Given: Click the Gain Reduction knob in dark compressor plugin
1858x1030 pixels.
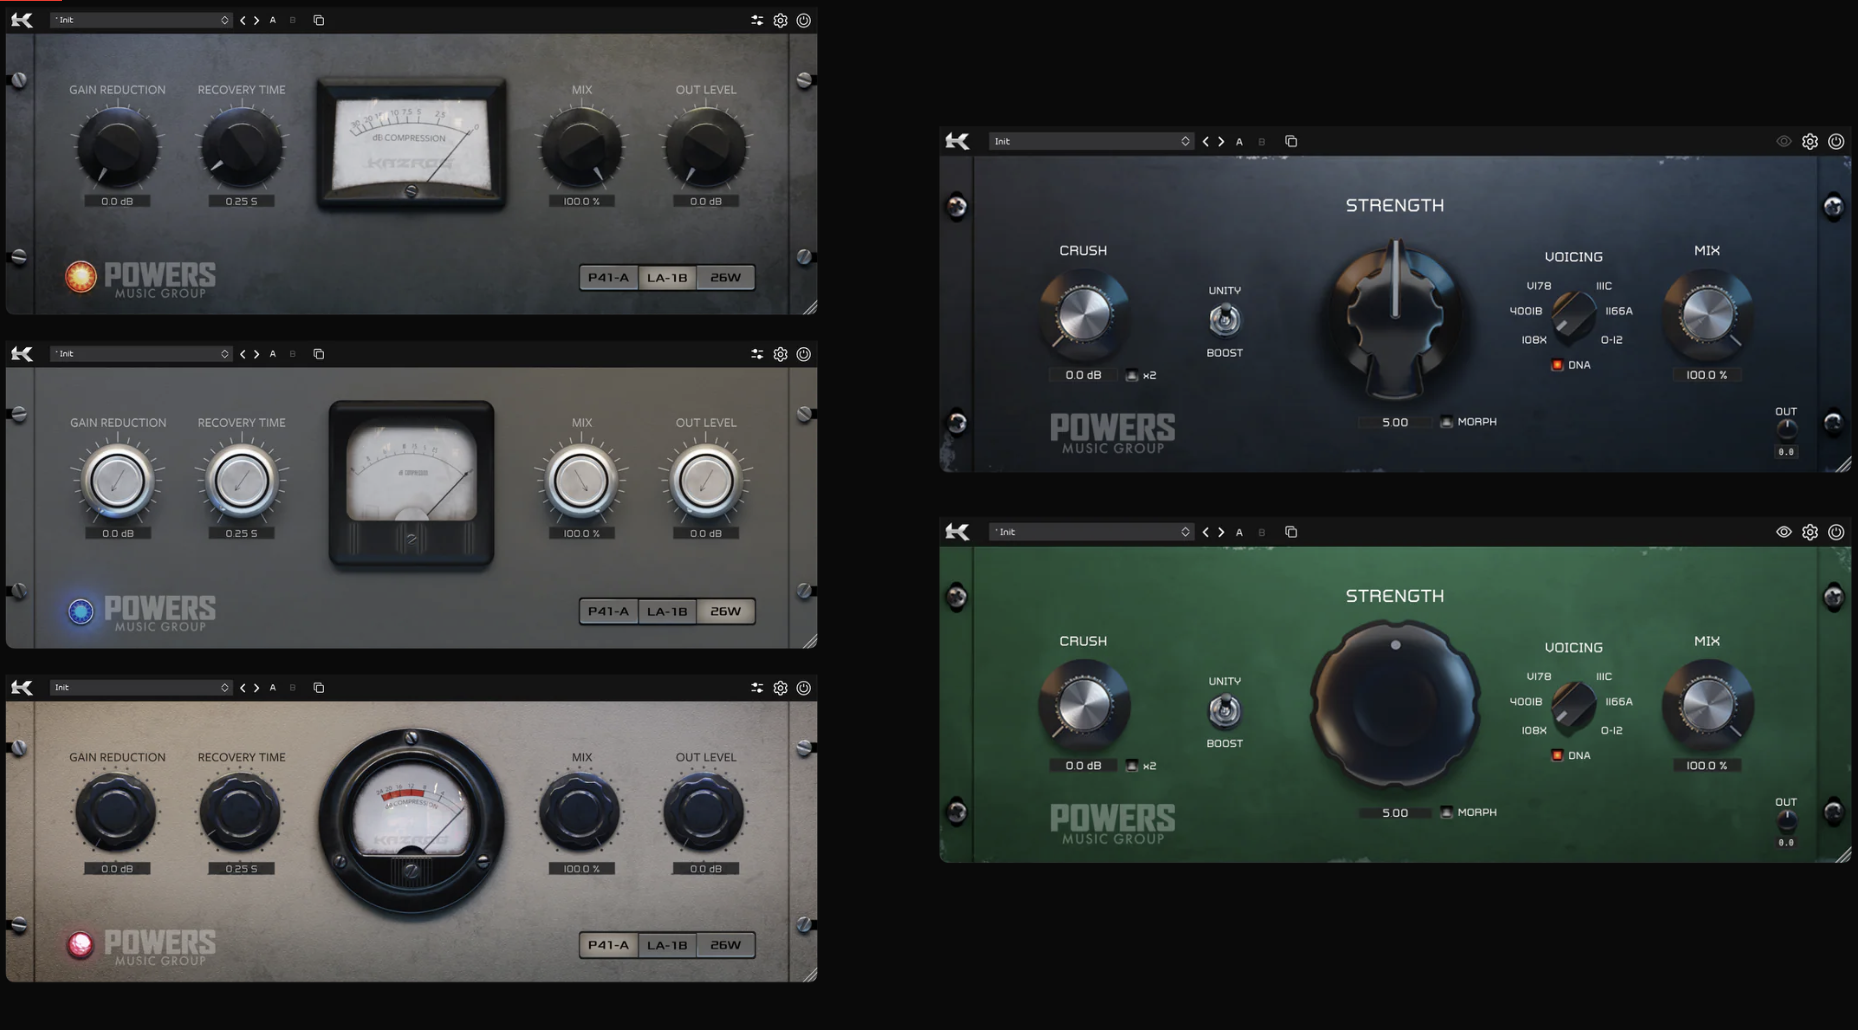Looking at the screenshot, I should pyautogui.click(x=117, y=147).
